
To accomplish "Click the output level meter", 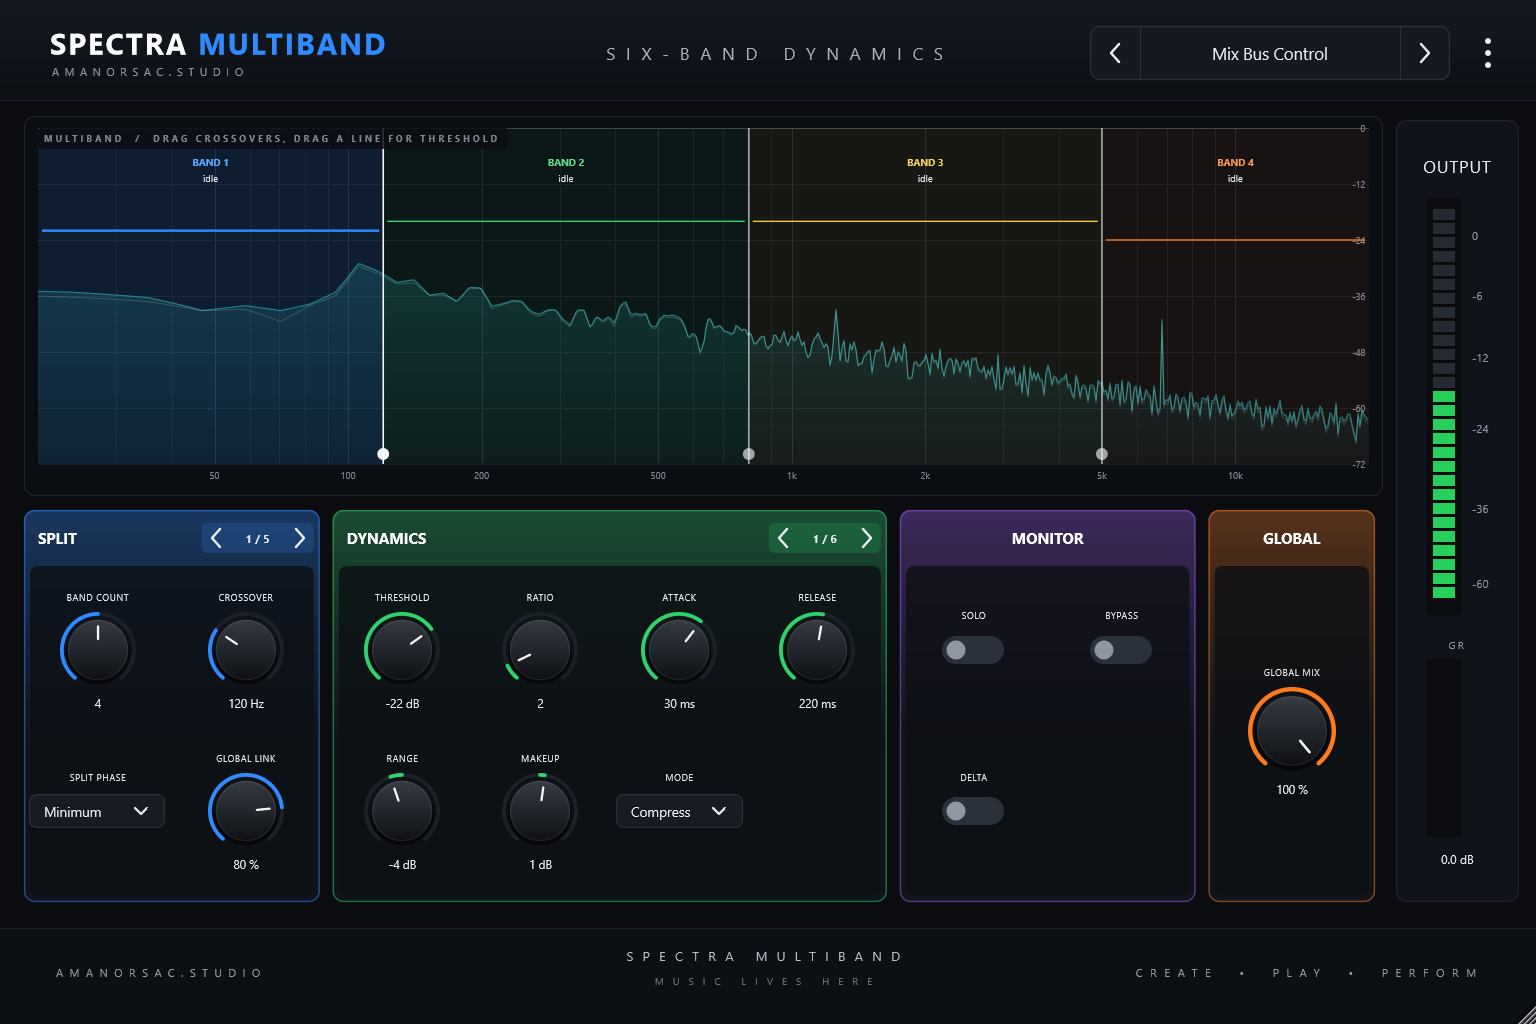I will pyautogui.click(x=1444, y=404).
